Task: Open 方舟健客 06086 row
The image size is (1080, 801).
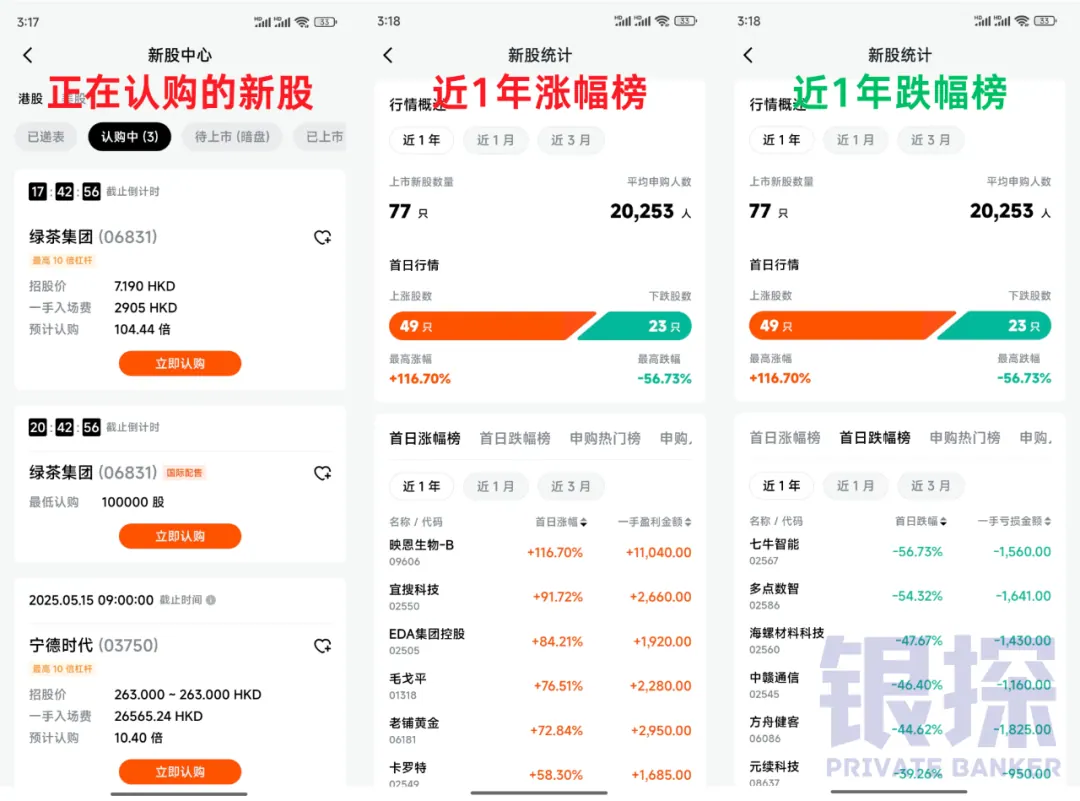Action: (900, 730)
